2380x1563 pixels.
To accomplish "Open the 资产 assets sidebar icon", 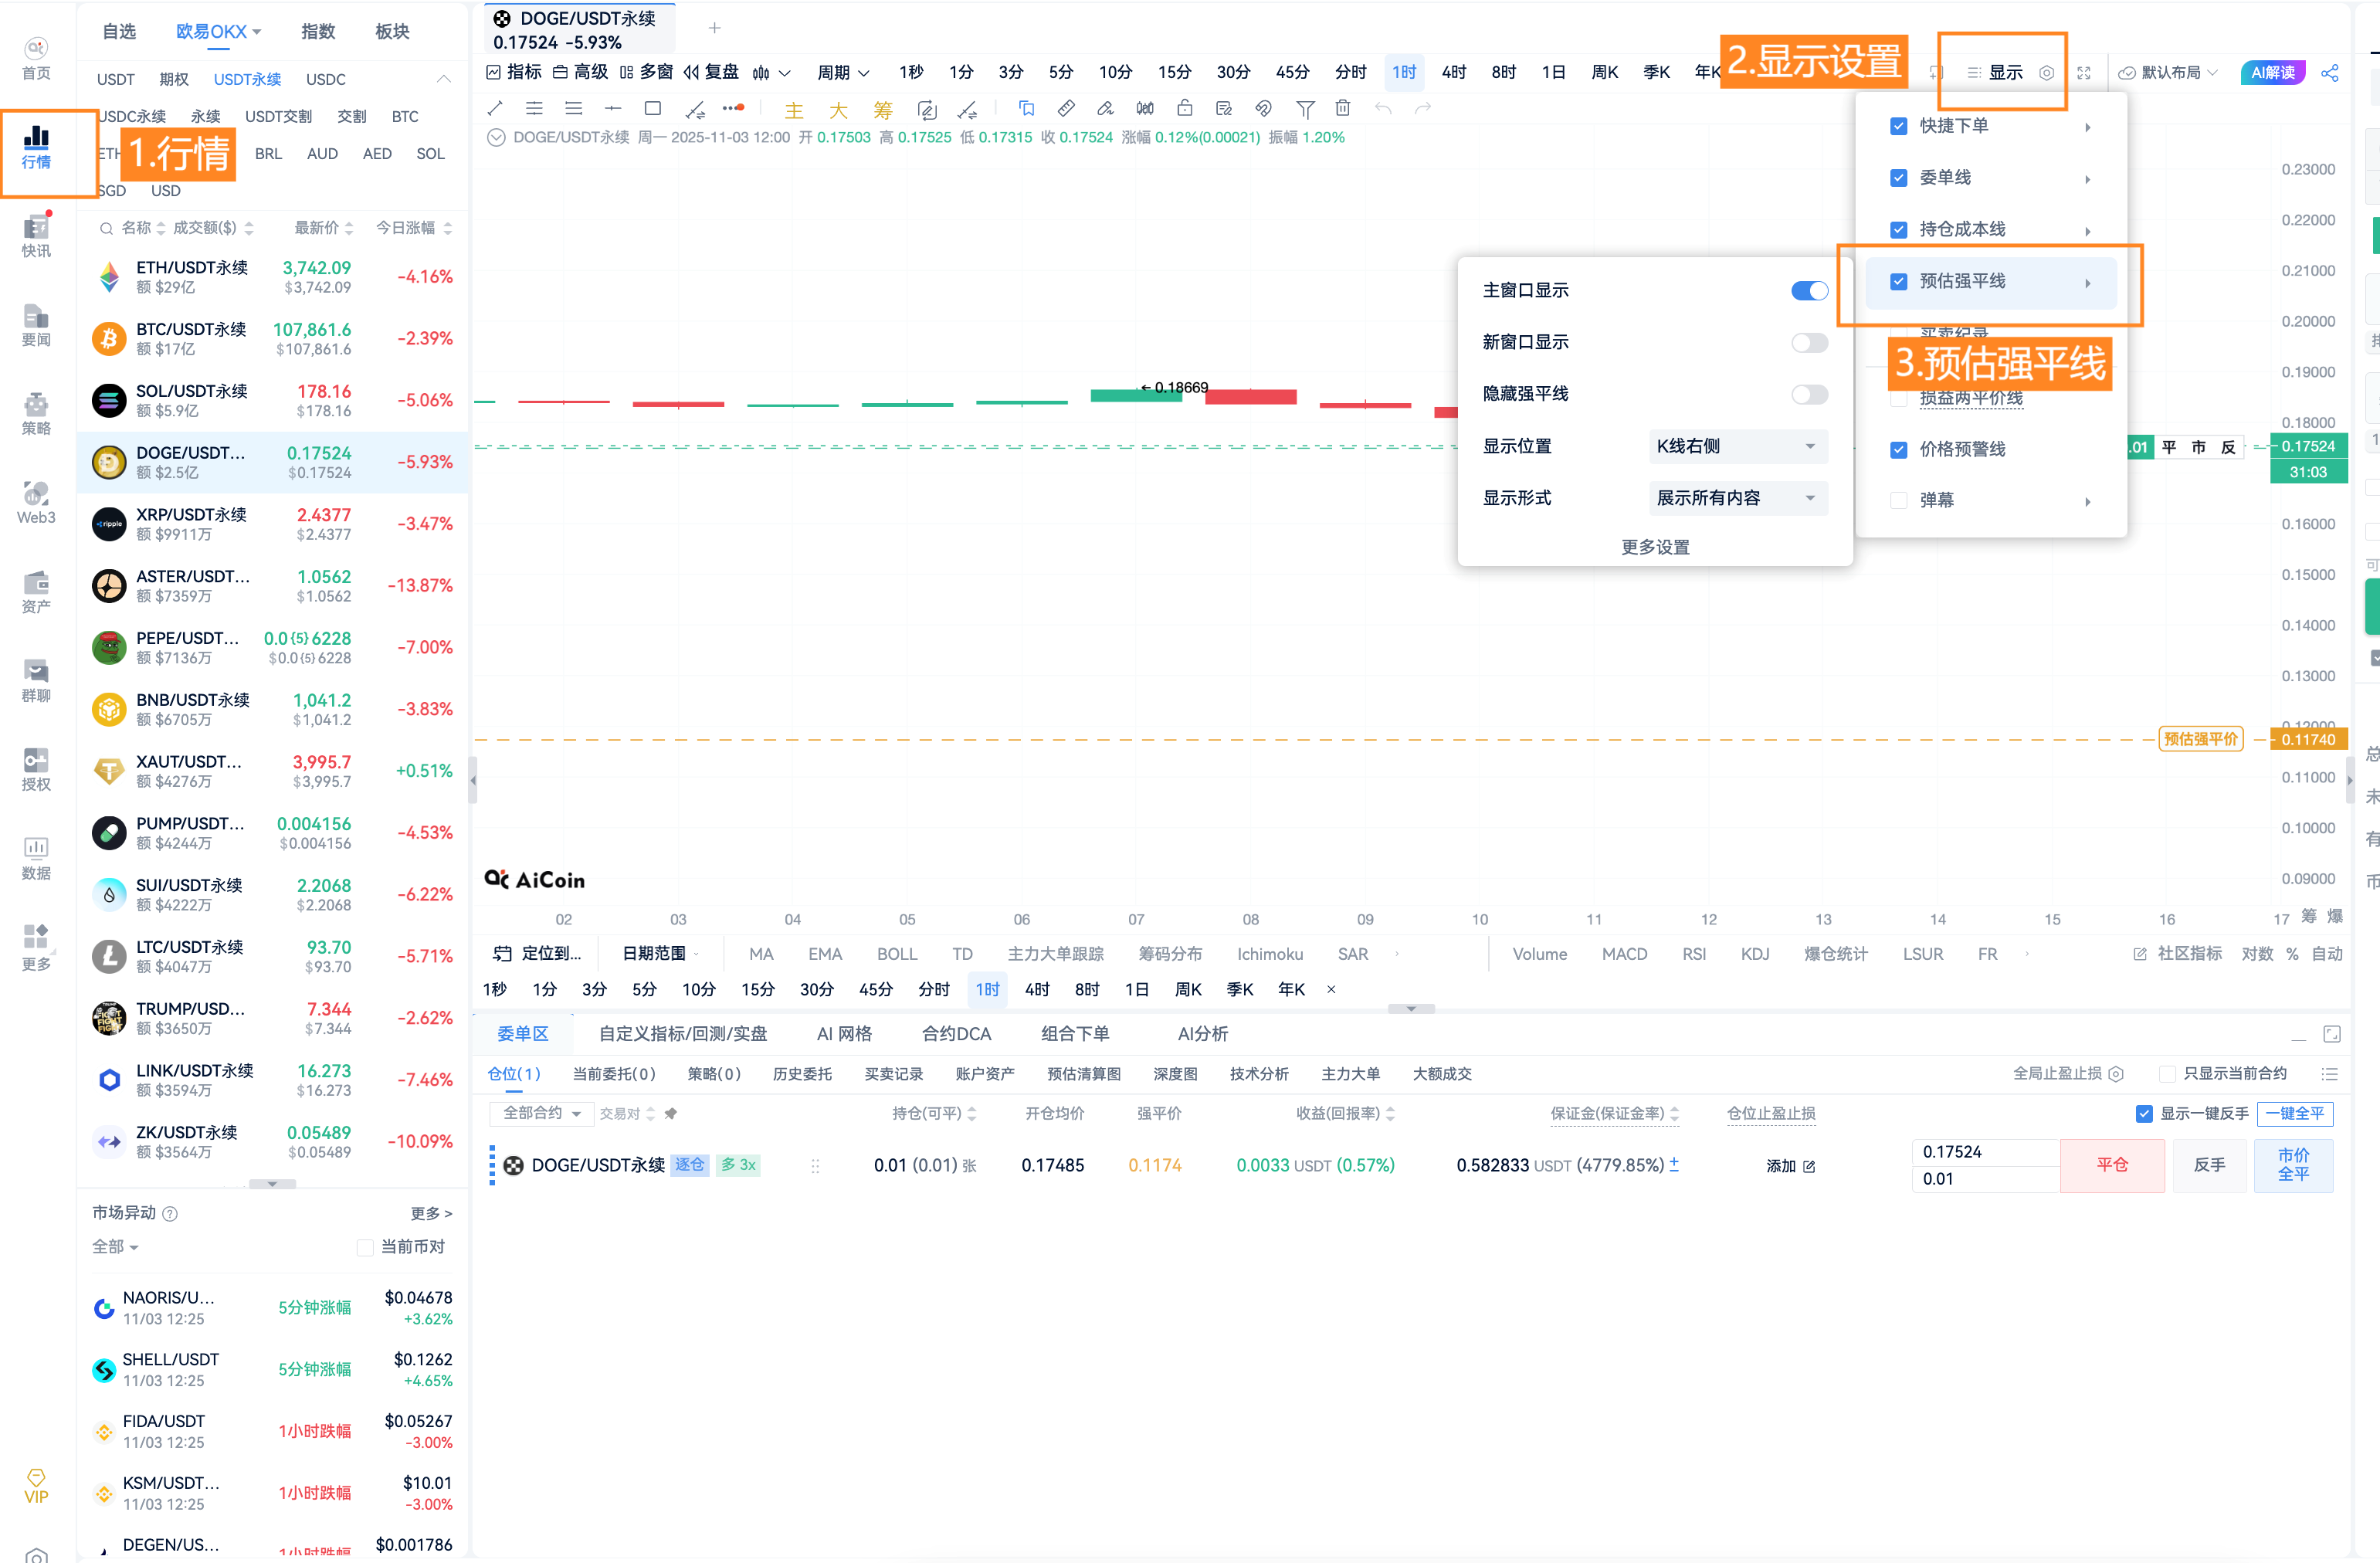I will click(x=36, y=591).
